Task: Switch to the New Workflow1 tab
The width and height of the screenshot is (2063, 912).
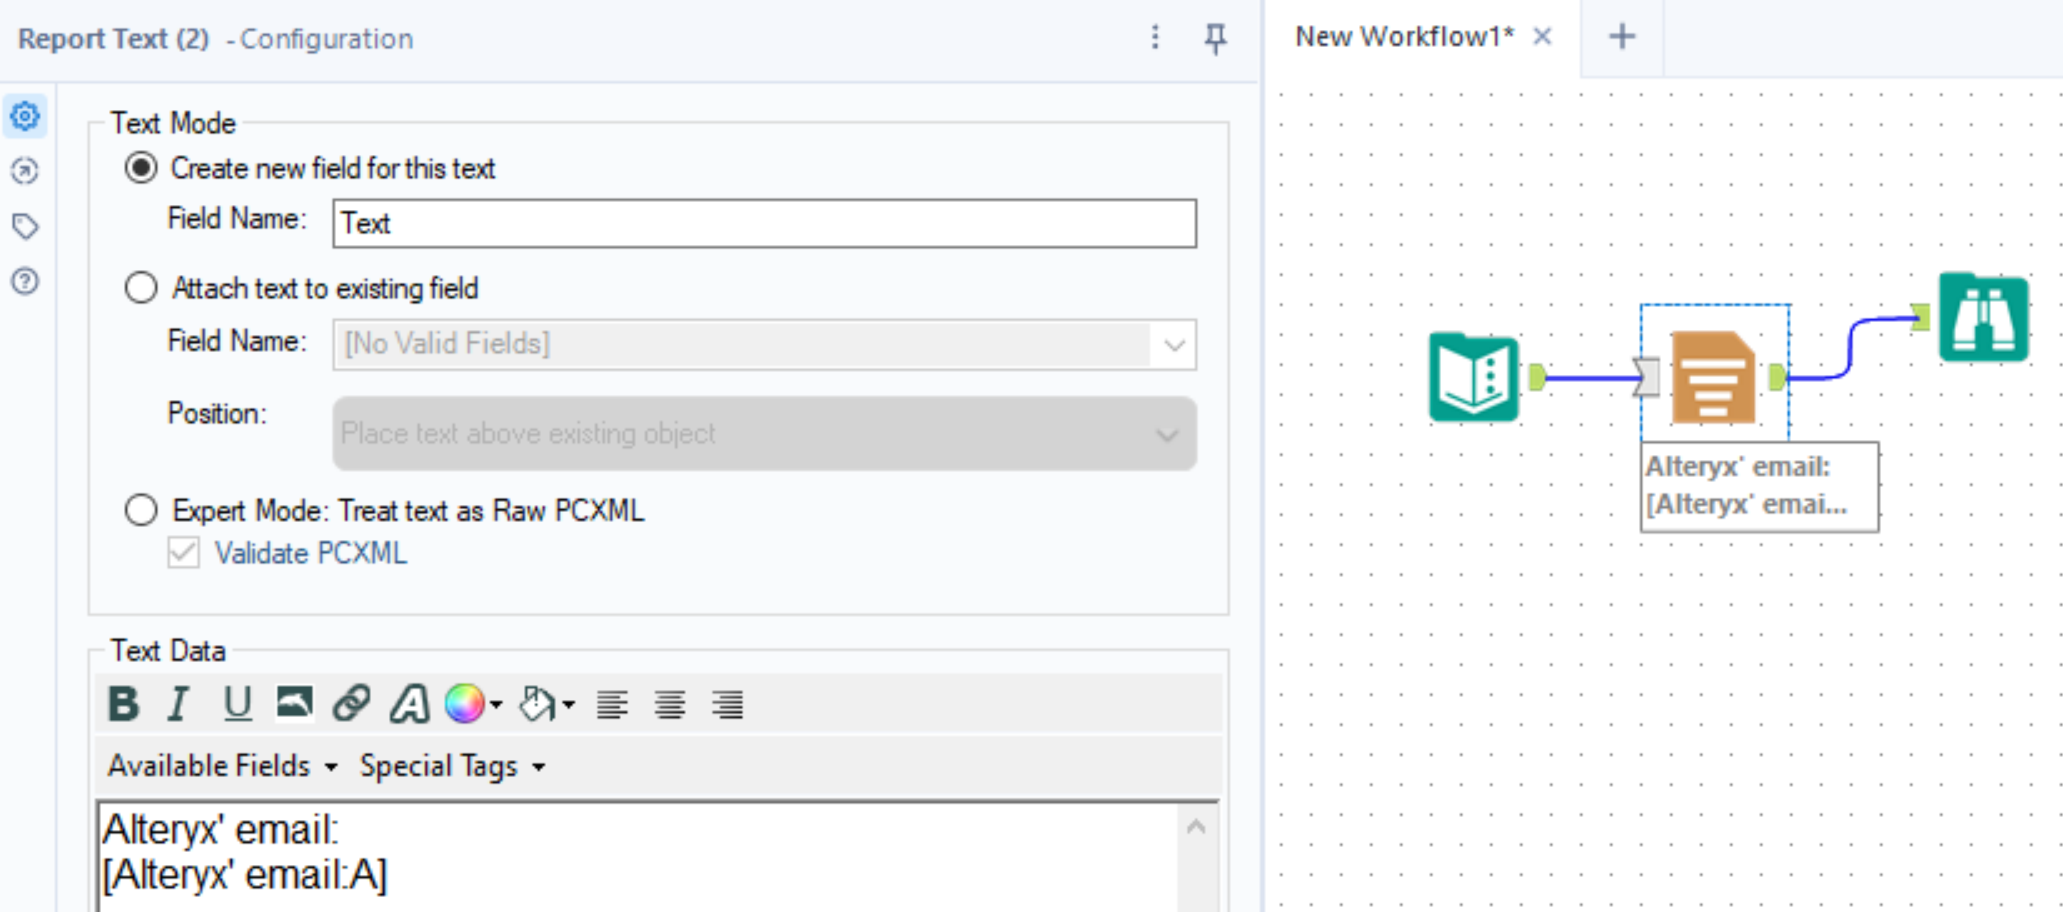Action: (1403, 36)
